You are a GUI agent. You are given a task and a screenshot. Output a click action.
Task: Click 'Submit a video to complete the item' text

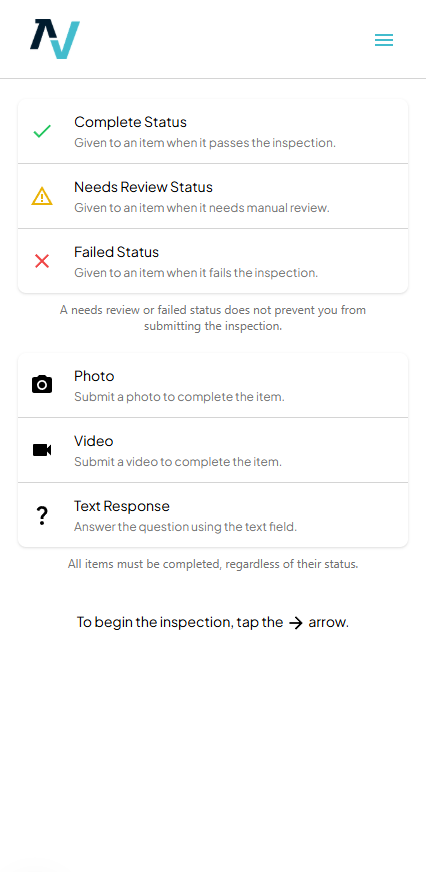click(x=178, y=462)
